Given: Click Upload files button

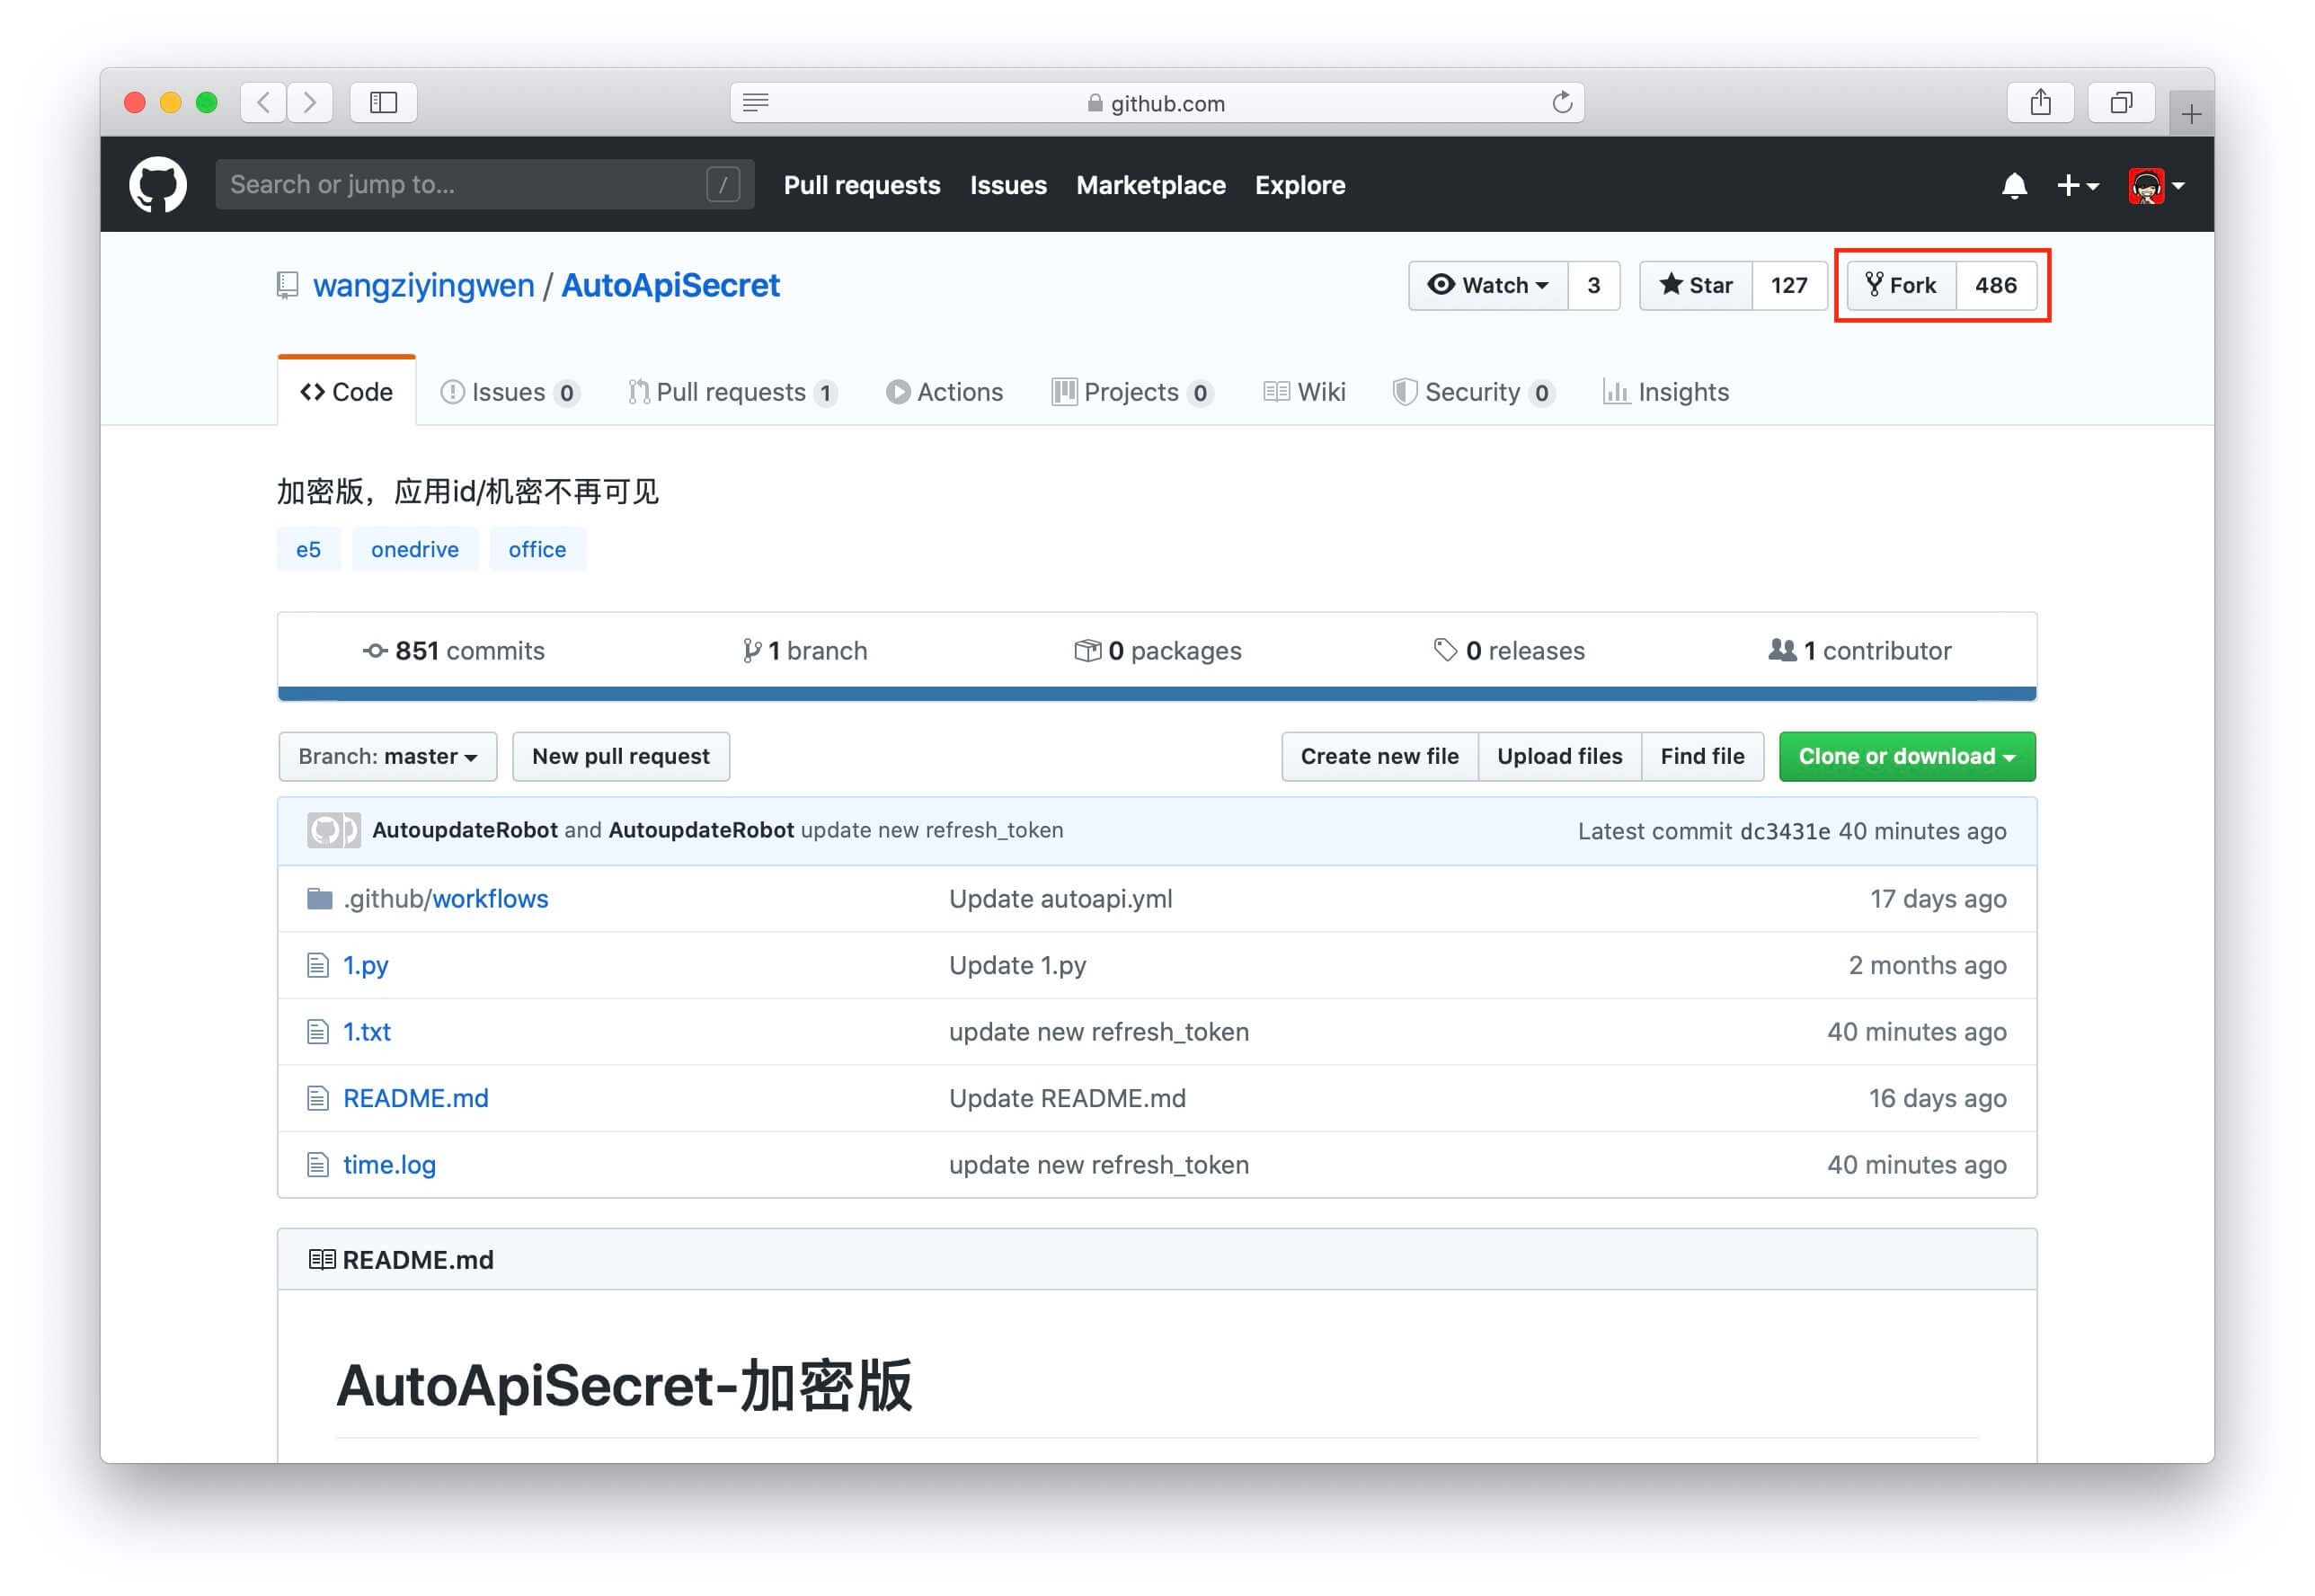Looking at the screenshot, I should click(1559, 757).
